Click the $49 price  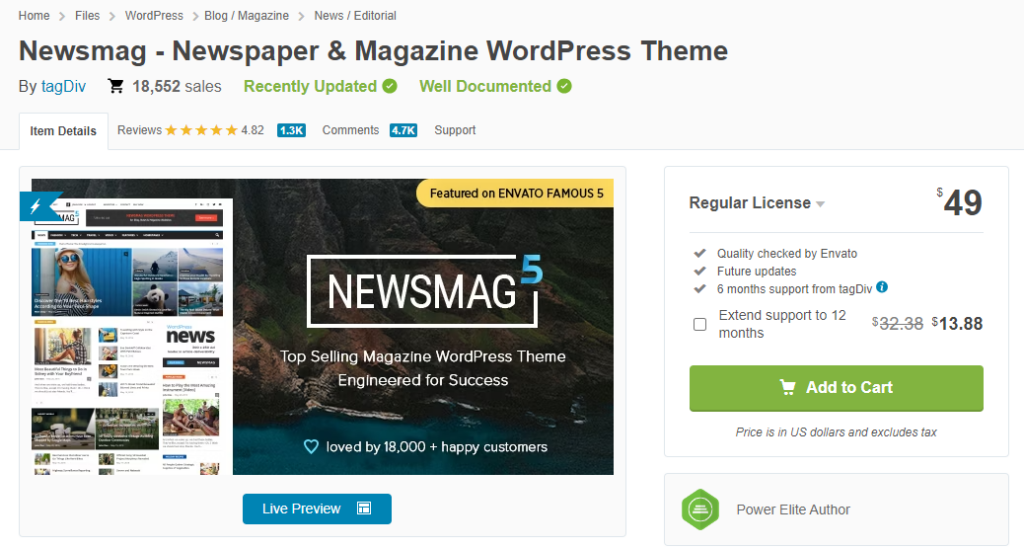point(959,202)
